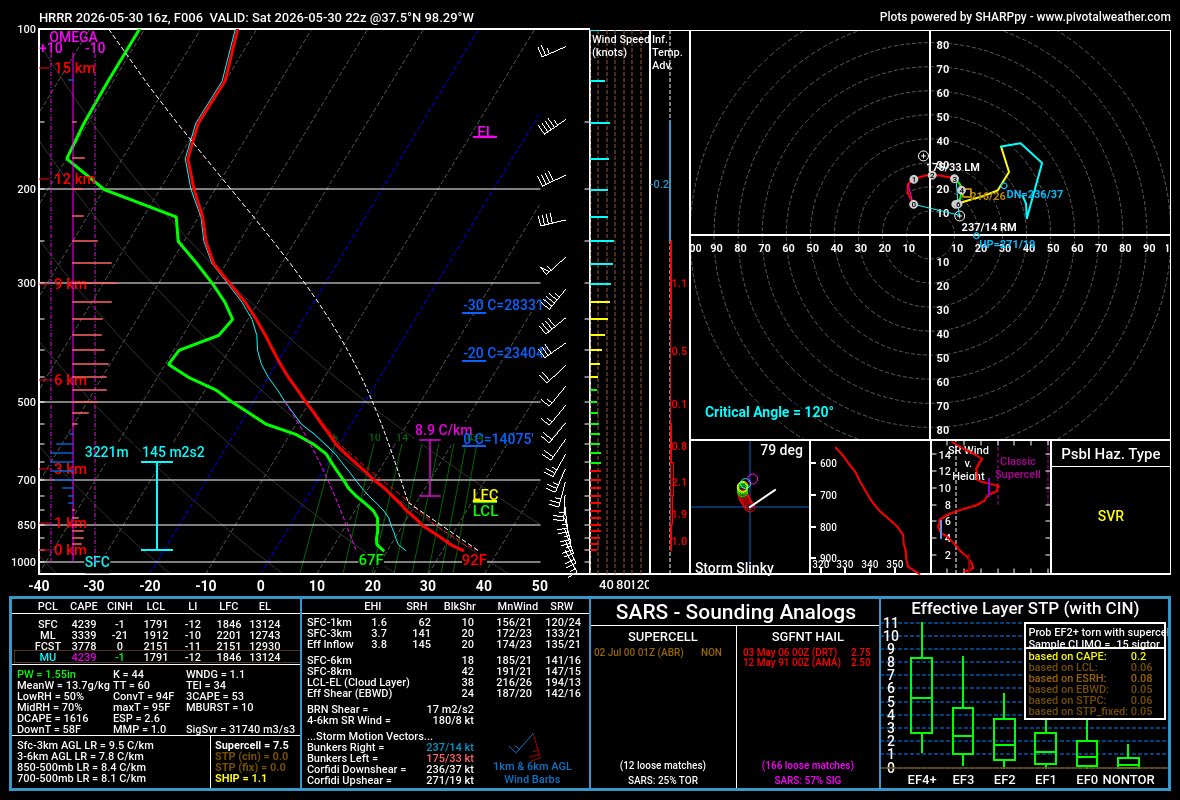
Task: Click the SARS: 25% TOR text
Action: pos(663,780)
